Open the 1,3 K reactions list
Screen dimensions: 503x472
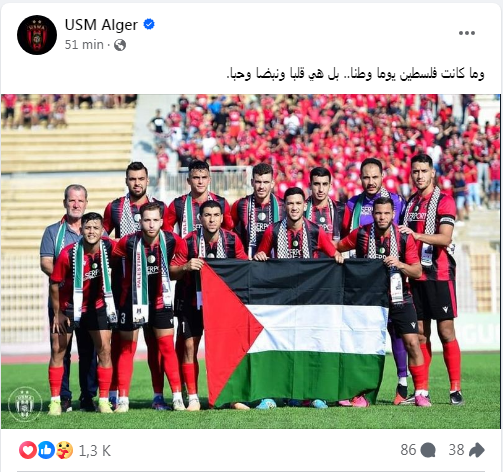coord(95,451)
